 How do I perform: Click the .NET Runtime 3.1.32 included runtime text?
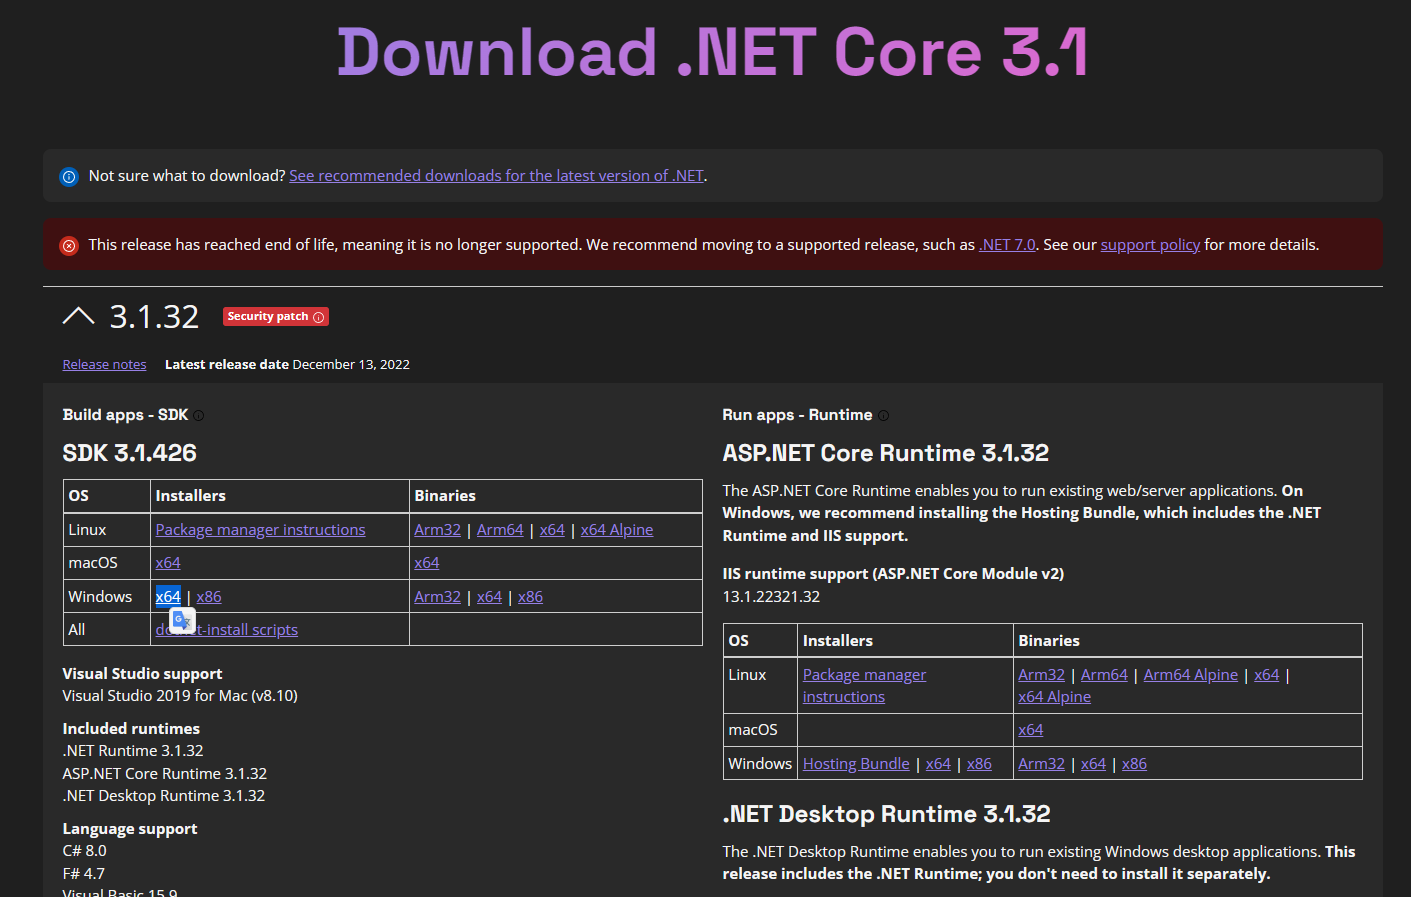click(133, 751)
